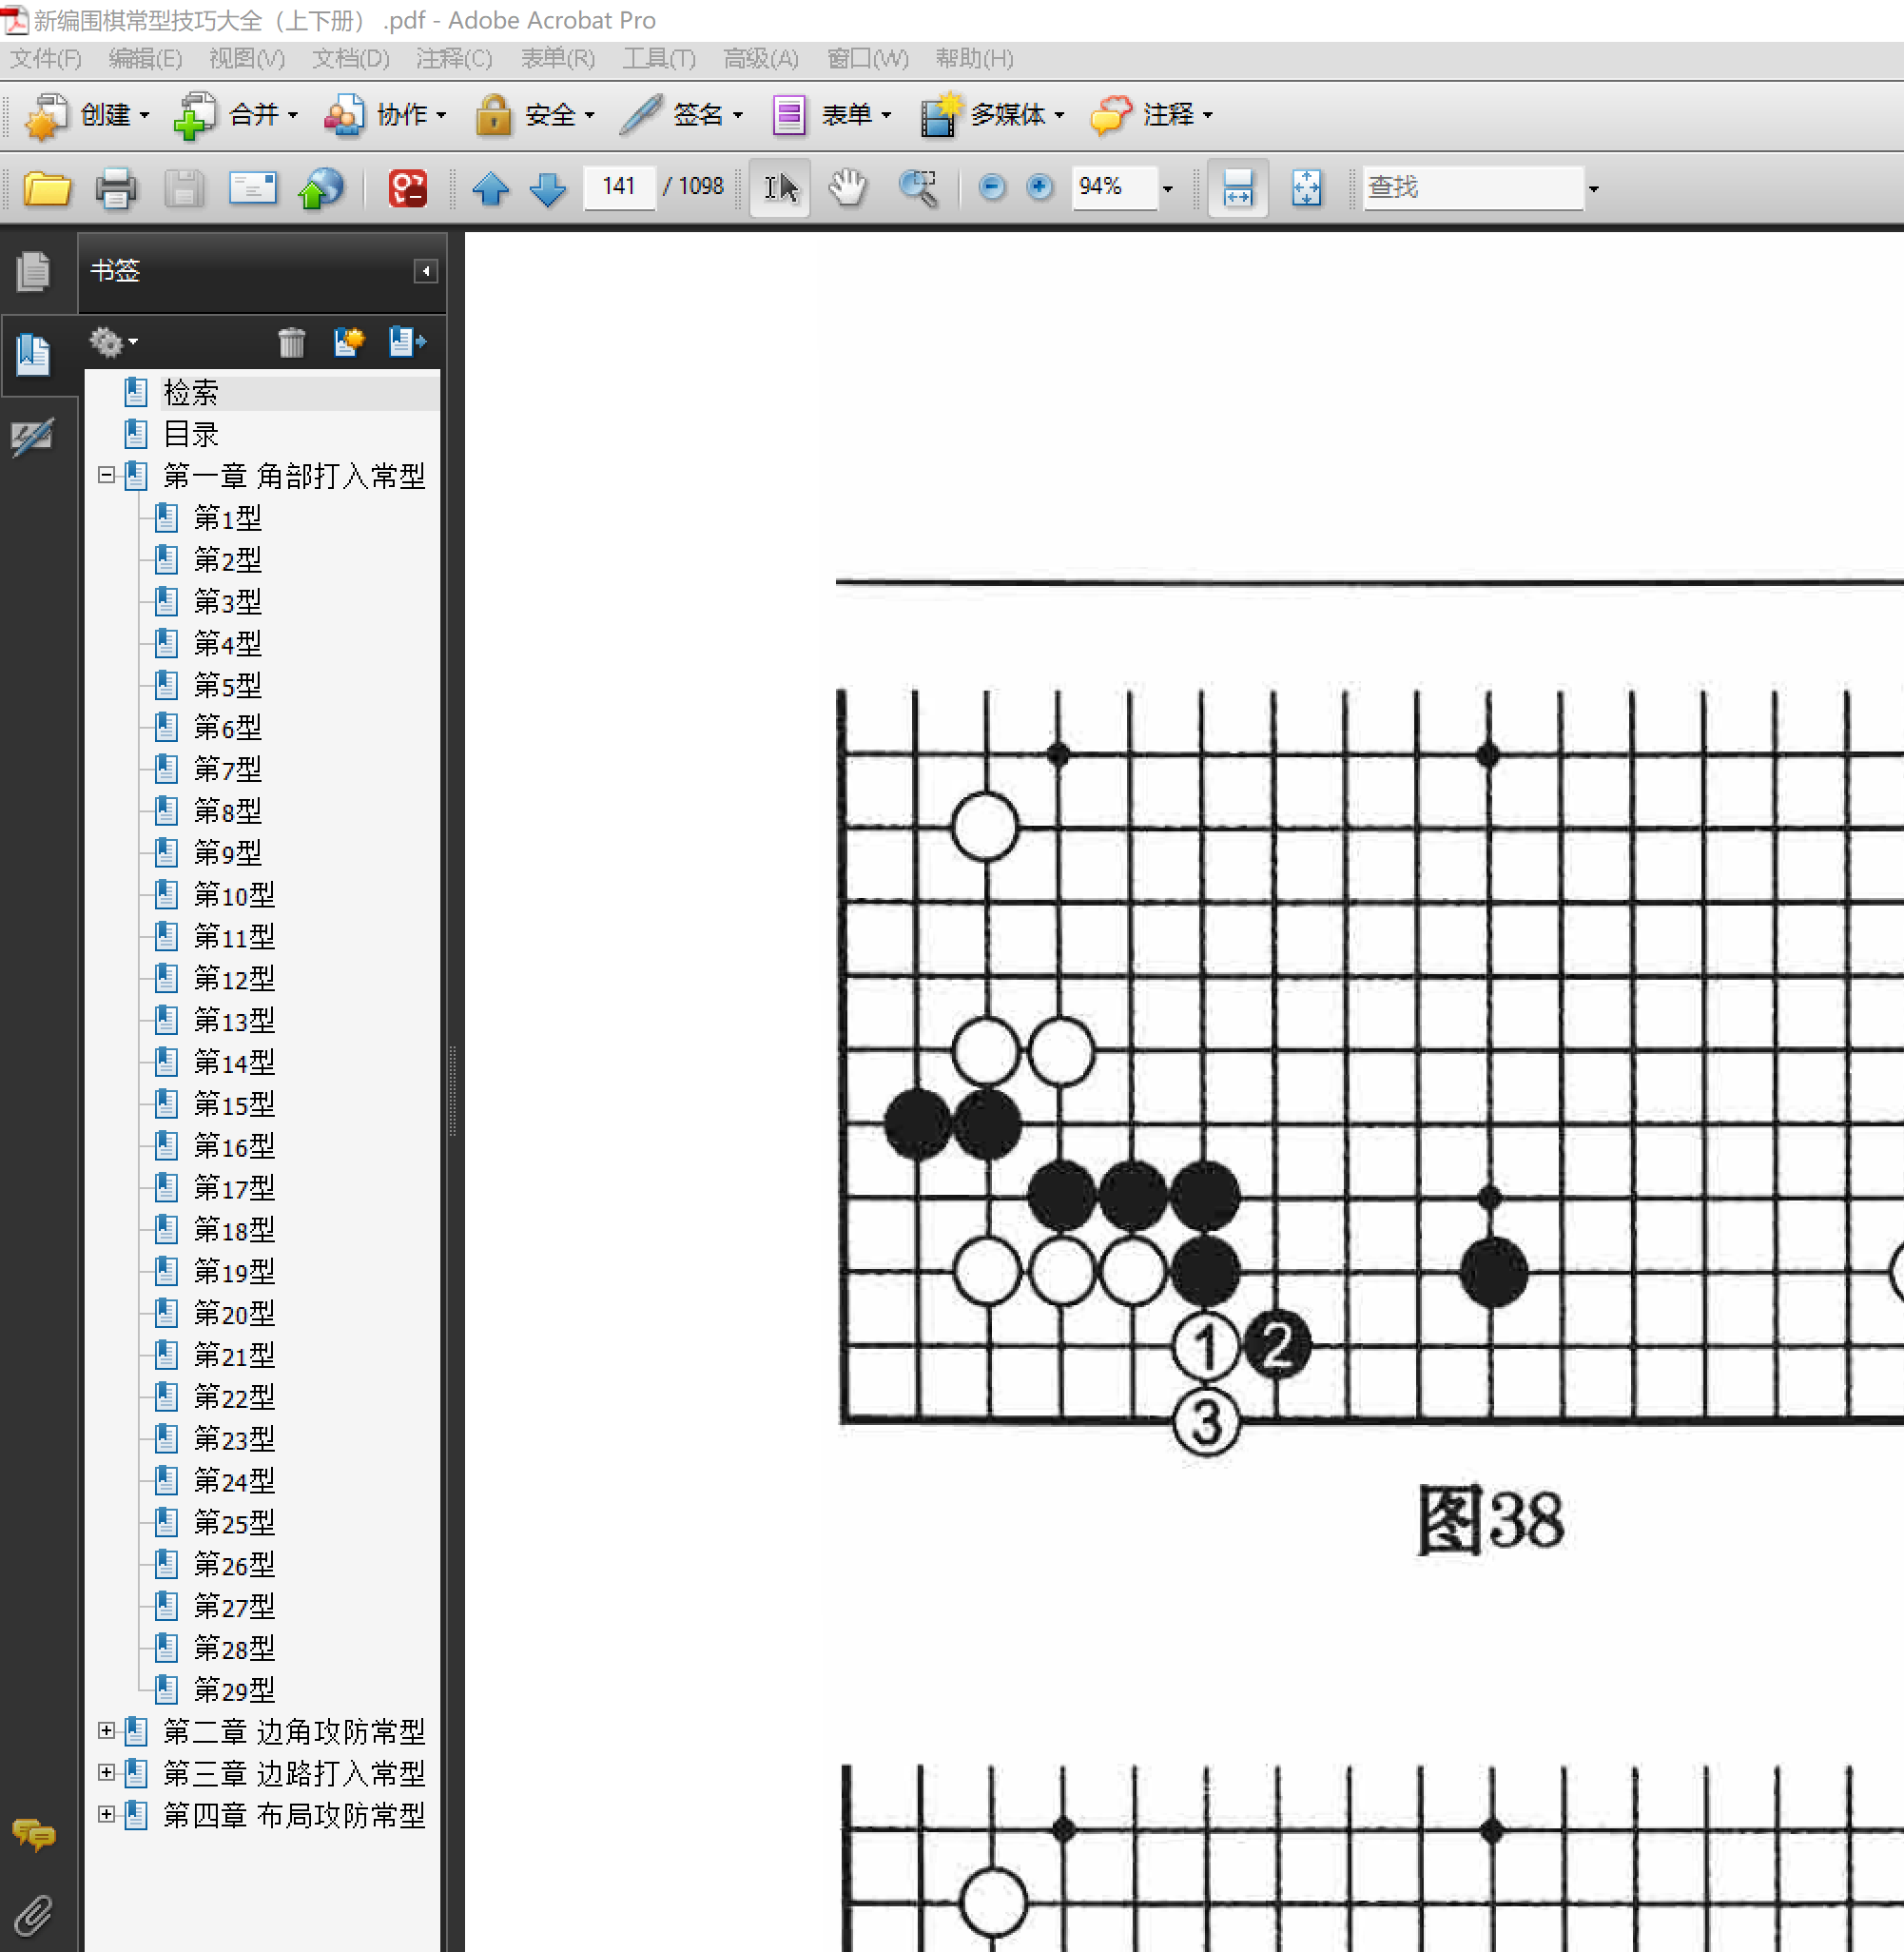Viewport: 1904px width, 1952px height.
Task: Select the 检索 bookmark
Action: 191,392
